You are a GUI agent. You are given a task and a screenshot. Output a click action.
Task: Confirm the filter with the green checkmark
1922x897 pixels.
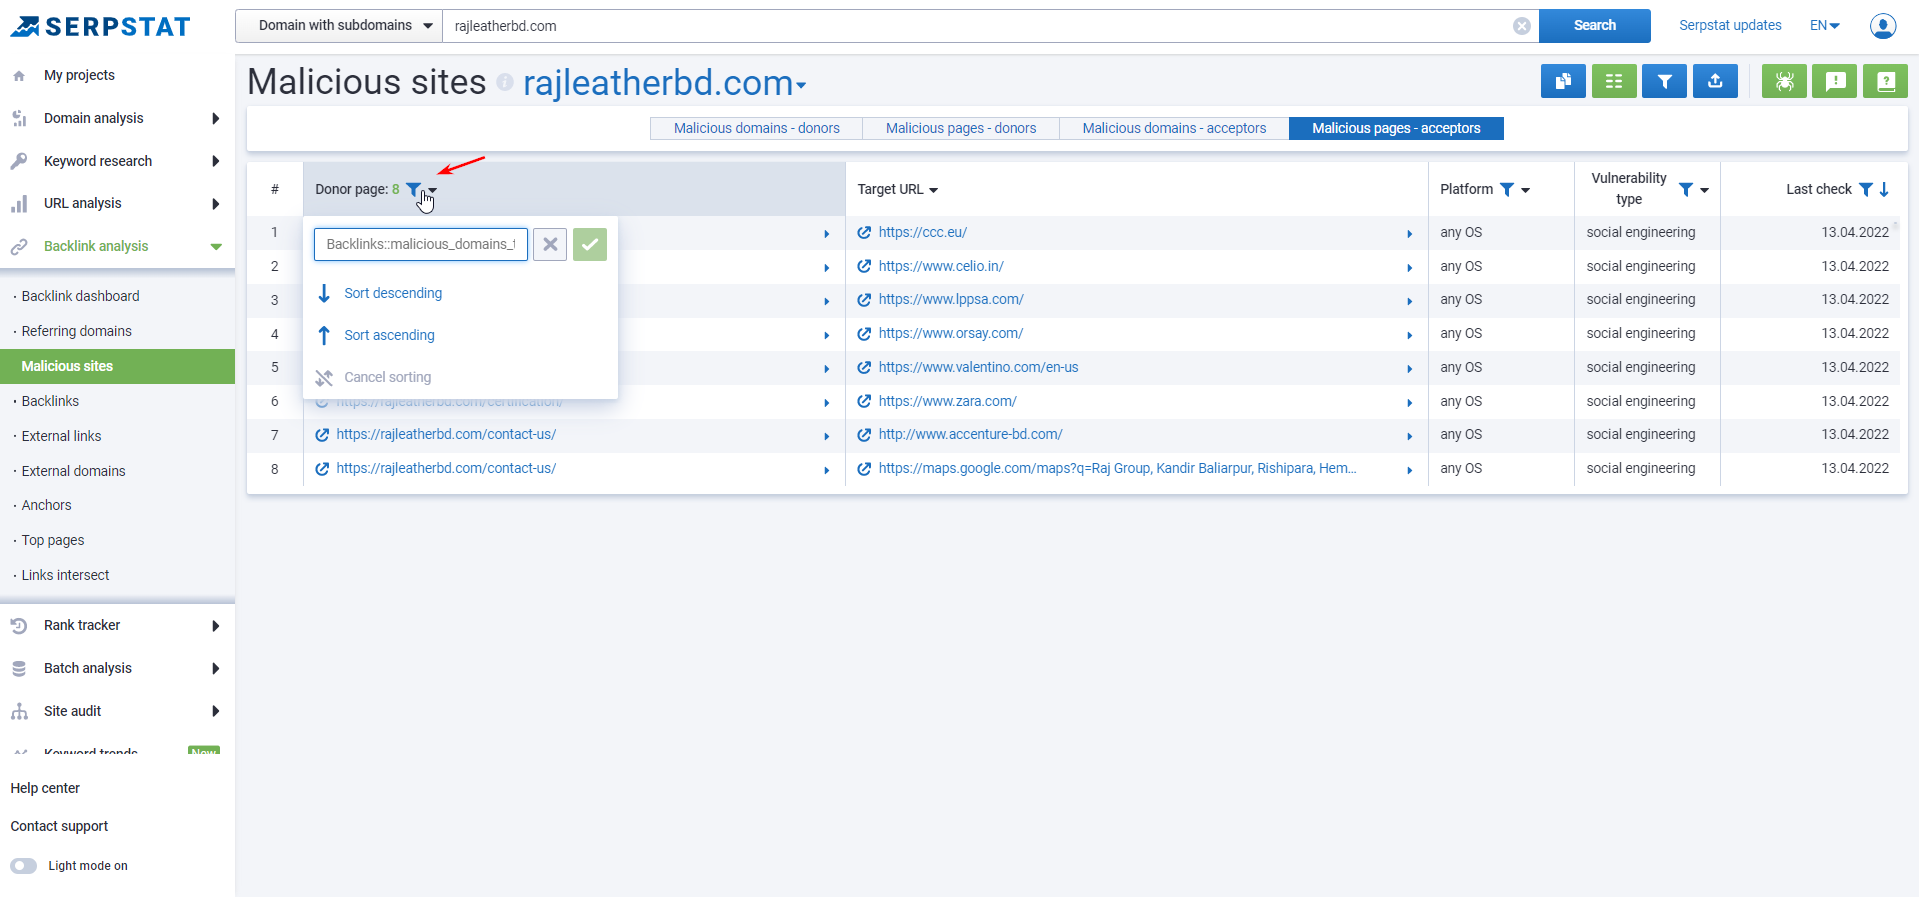(x=589, y=244)
